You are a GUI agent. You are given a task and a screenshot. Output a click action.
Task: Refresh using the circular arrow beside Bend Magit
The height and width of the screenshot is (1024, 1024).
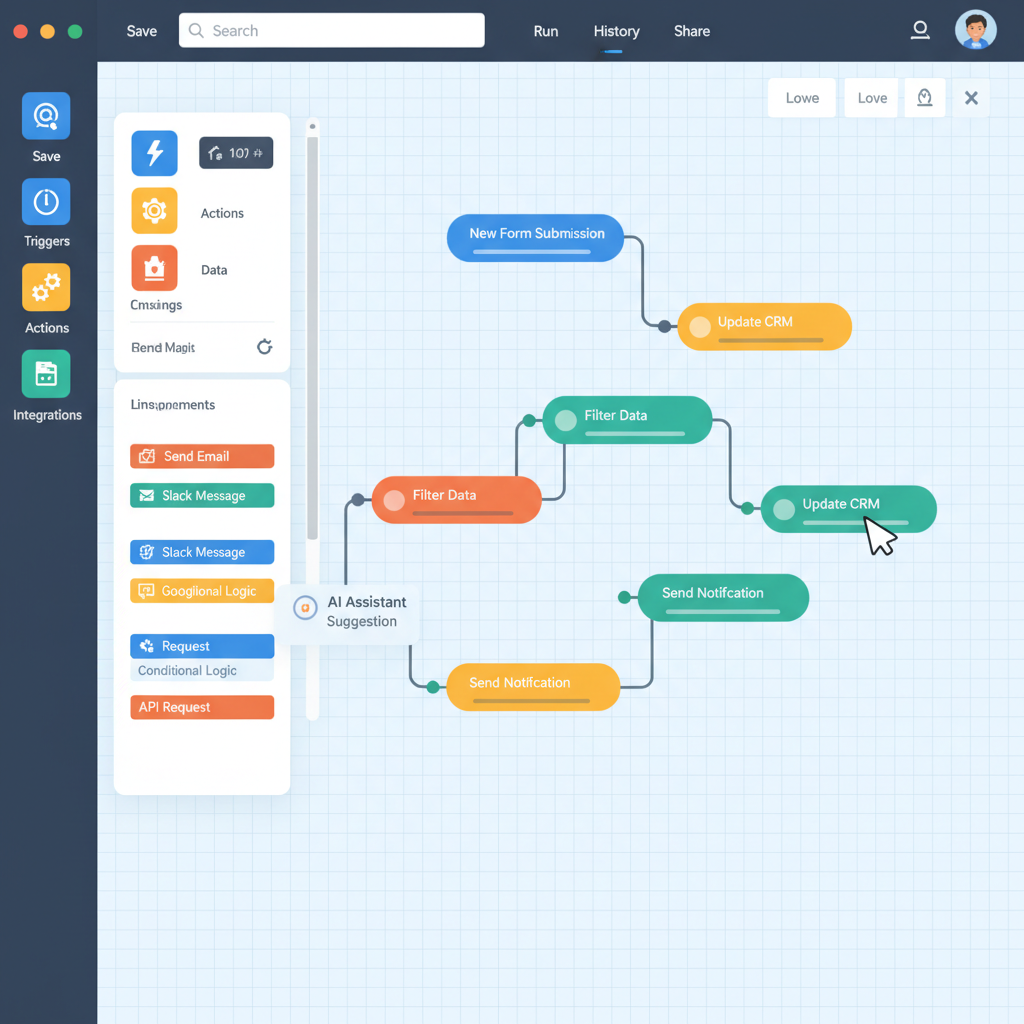[x=264, y=347]
